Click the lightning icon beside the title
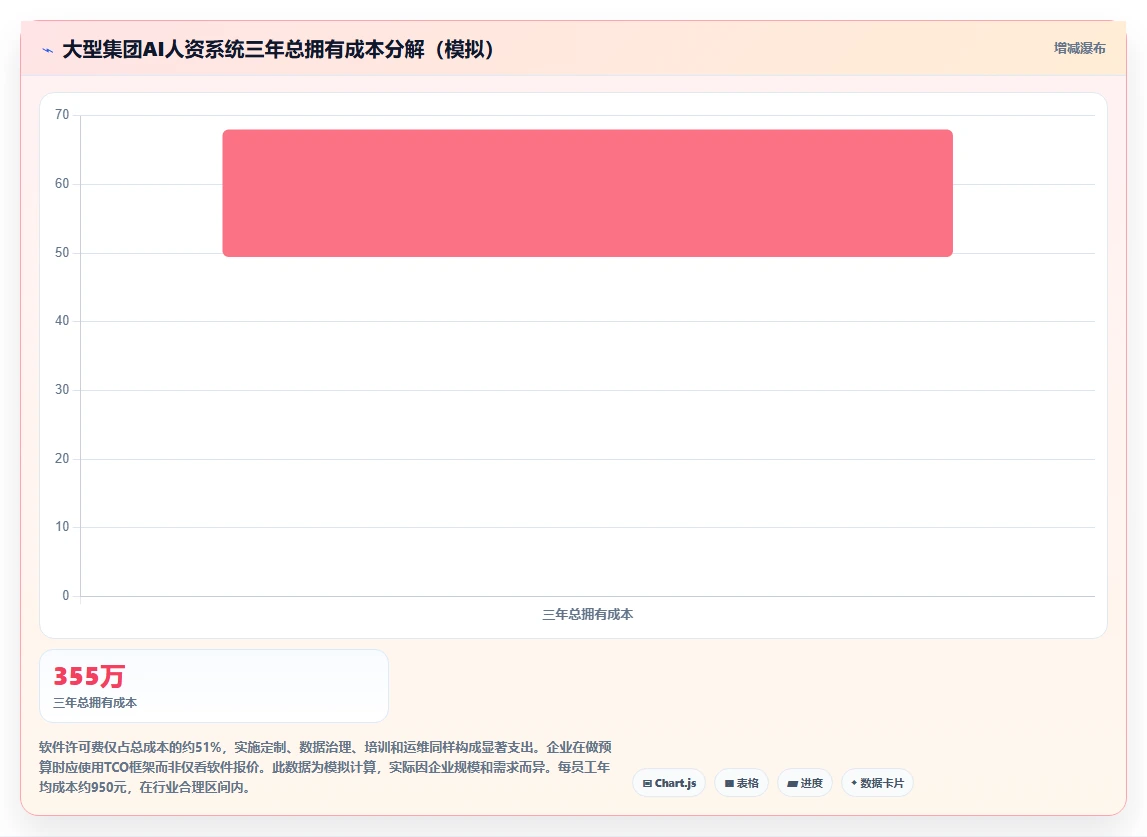The image size is (1147, 837). click(x=48, y=50)
